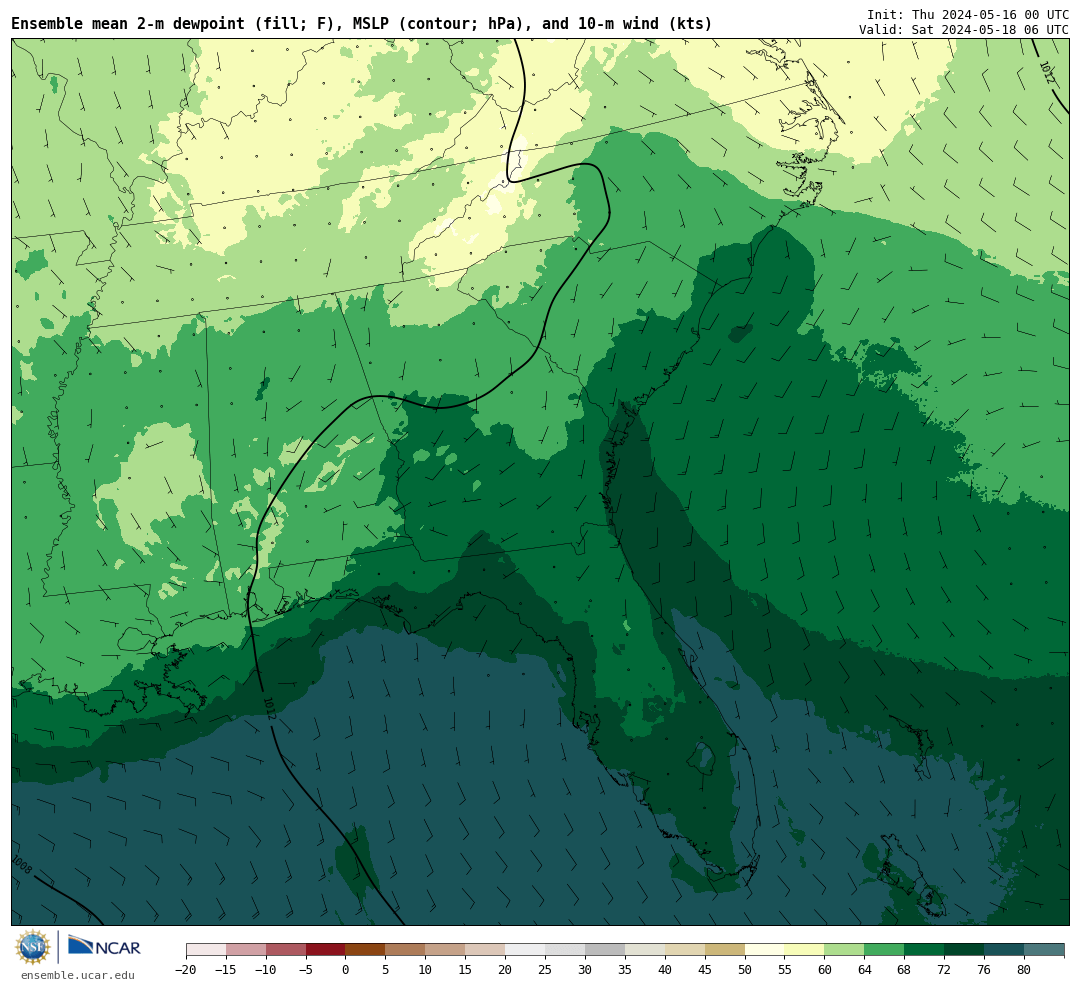Pick the brown swatch between 0 and 5
This screenshot has width=1080, height=988.
366,950
